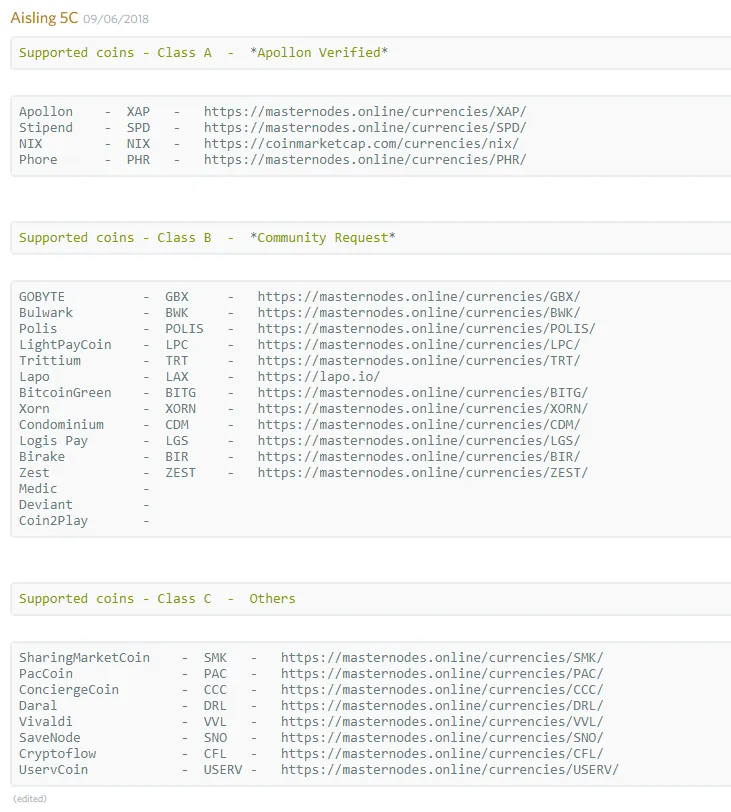Open the Stipend SPD masternodes link

(x=365, y=127)
